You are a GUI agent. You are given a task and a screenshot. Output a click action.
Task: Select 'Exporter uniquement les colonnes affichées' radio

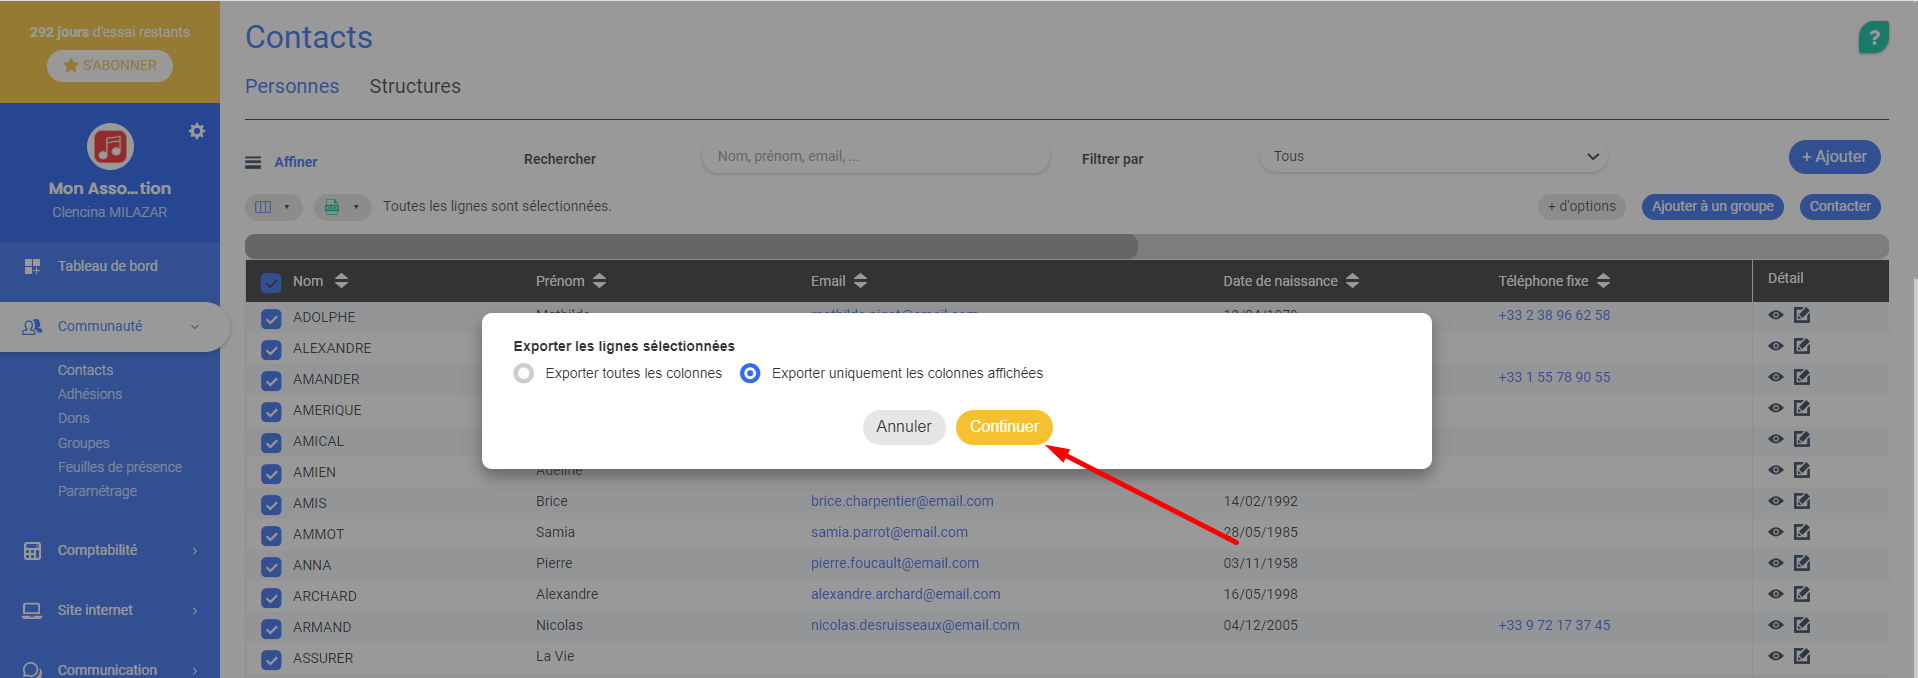pos(750,373)
